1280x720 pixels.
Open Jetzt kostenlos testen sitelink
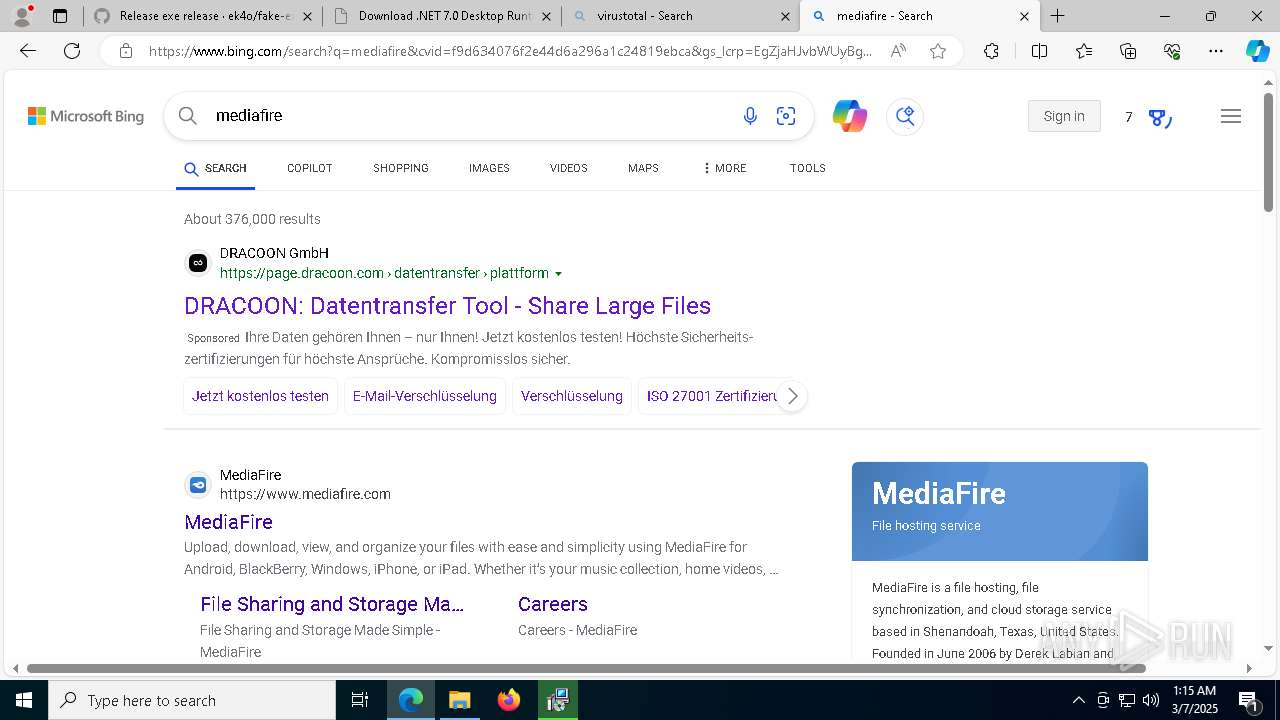coord(260,396)
